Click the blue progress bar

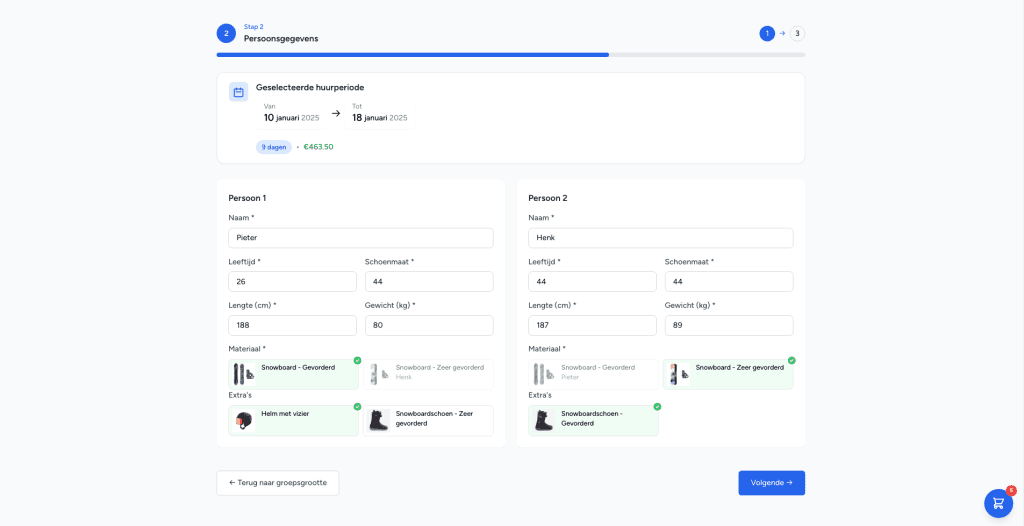pos(413,55)
